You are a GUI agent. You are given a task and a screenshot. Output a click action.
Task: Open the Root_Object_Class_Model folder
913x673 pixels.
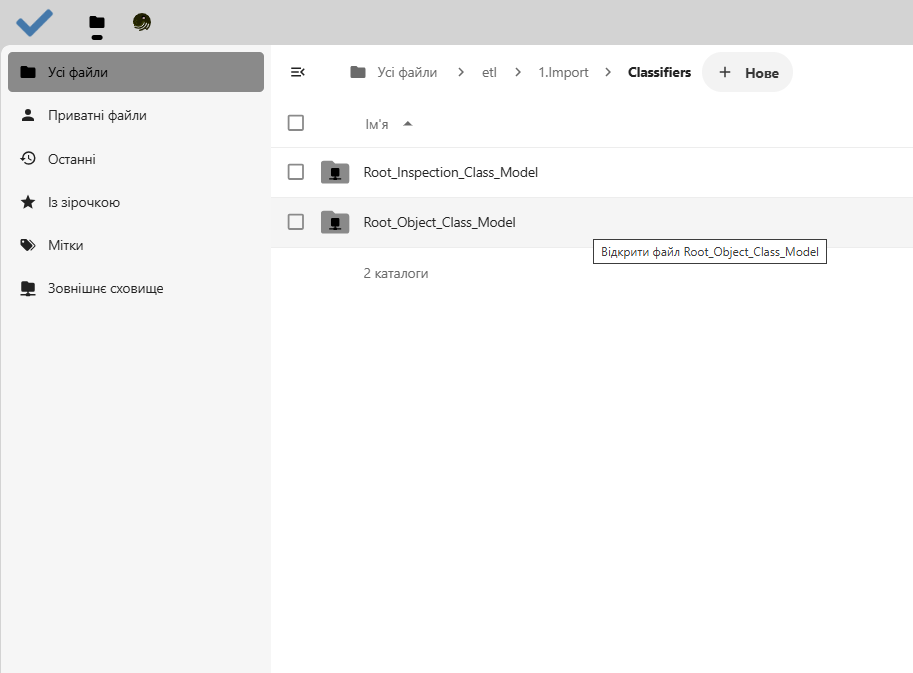coord(440,222)
